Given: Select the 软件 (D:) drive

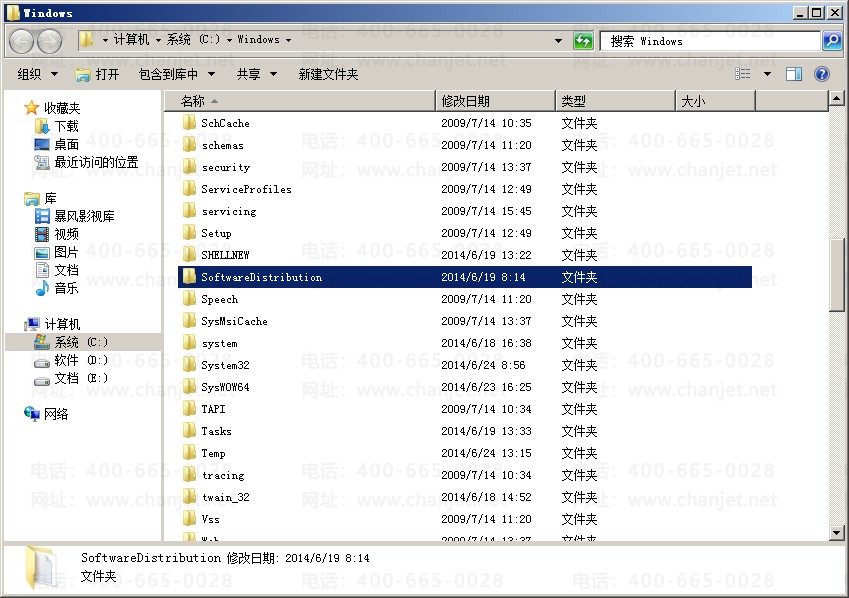Looking at the screenshot, I should click(71, 360).
